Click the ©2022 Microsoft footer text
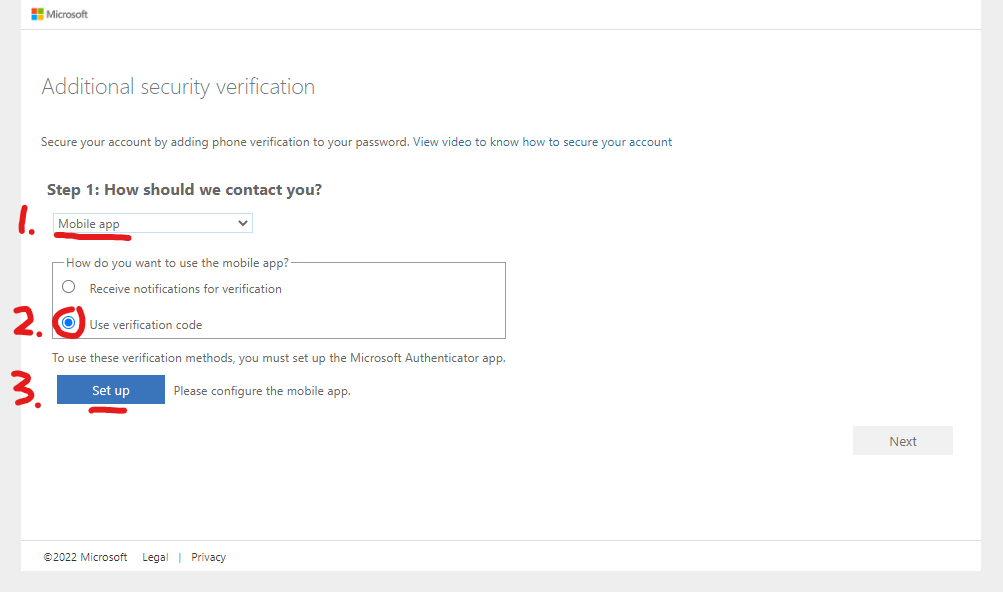Viewport: 1003px width, 592px height. pyautogui.click(x=85, y=557)
